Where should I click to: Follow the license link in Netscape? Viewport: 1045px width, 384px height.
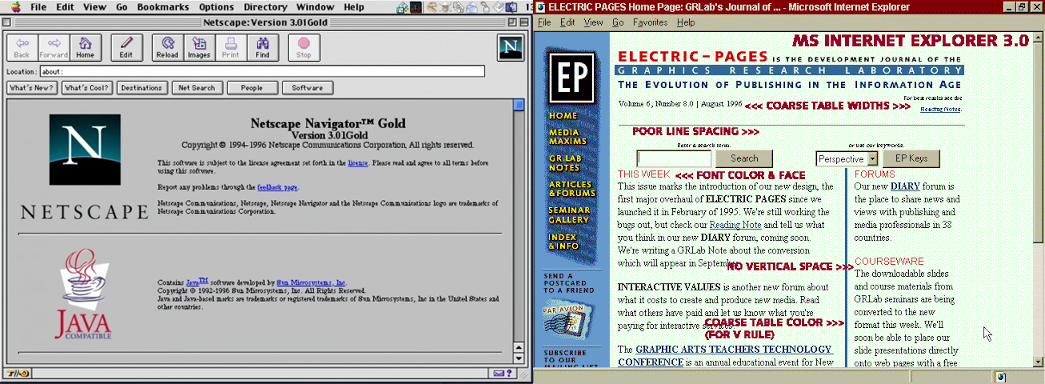[357, 163]
